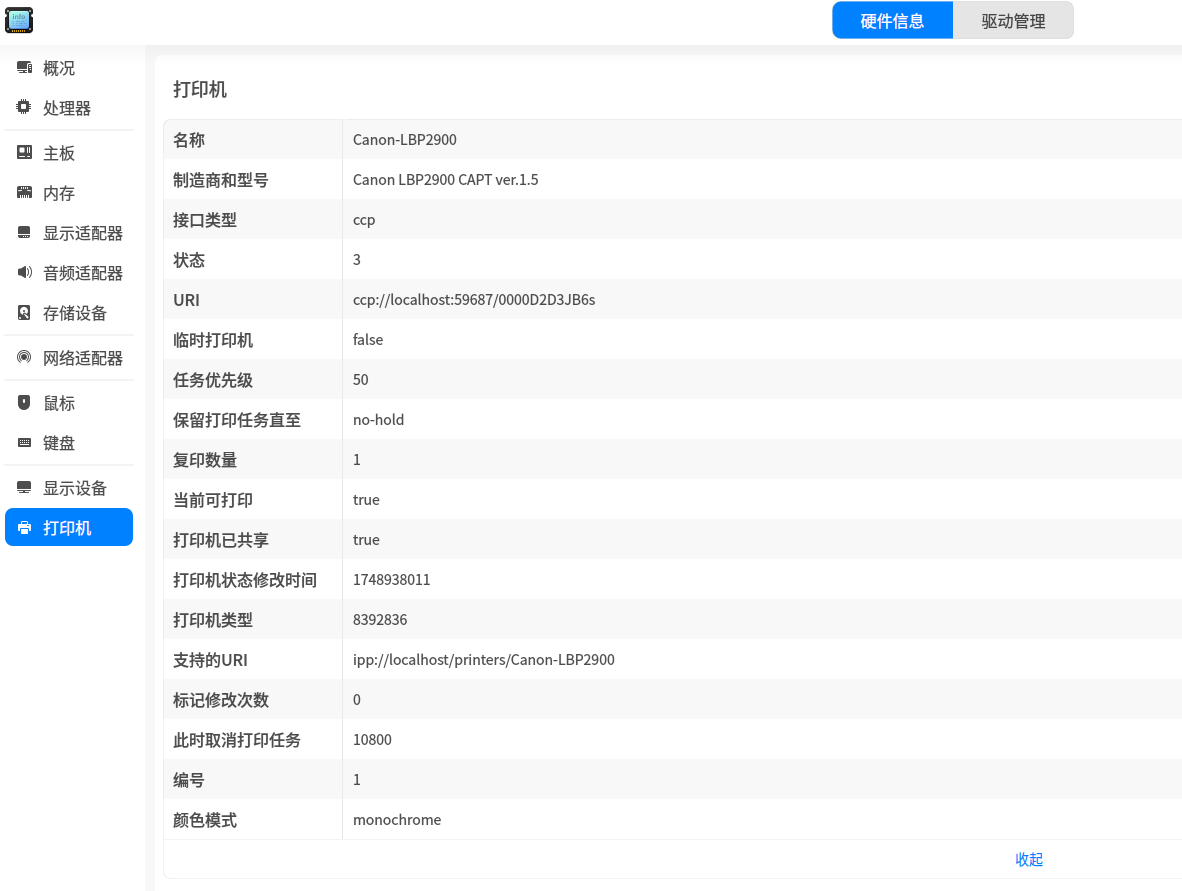Select 主板 in the sidebar
Screen dimensions: 1182x891
pyautogui.click(x=69, y=153)
